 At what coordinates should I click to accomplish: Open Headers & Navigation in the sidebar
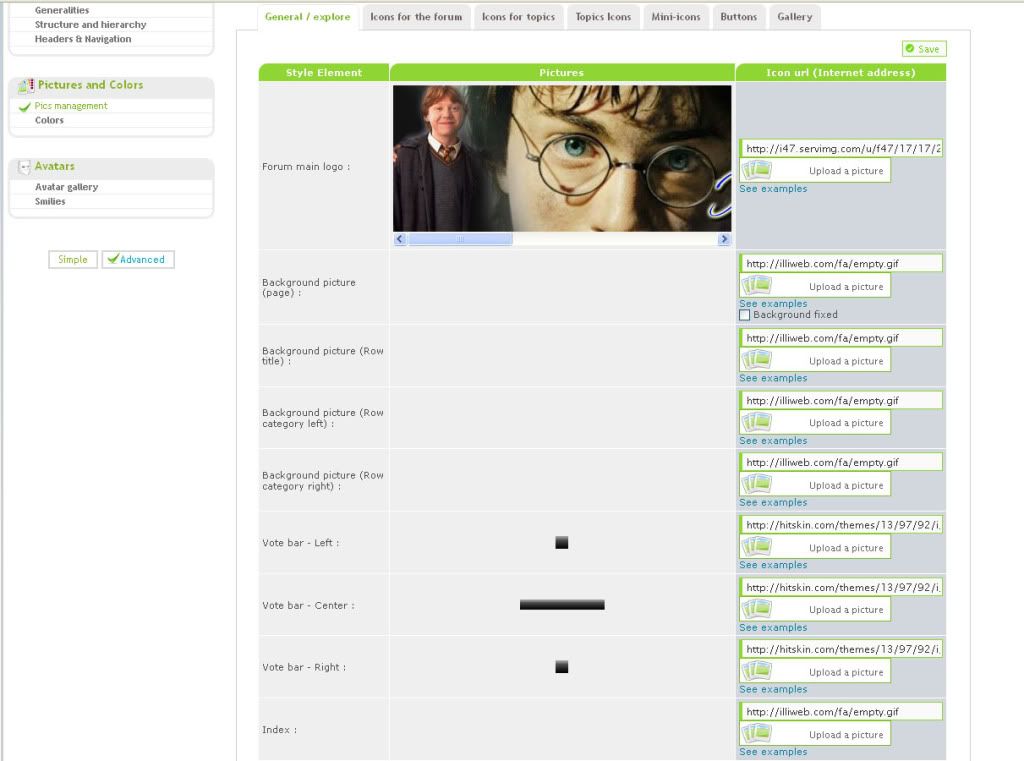(83, 39)
